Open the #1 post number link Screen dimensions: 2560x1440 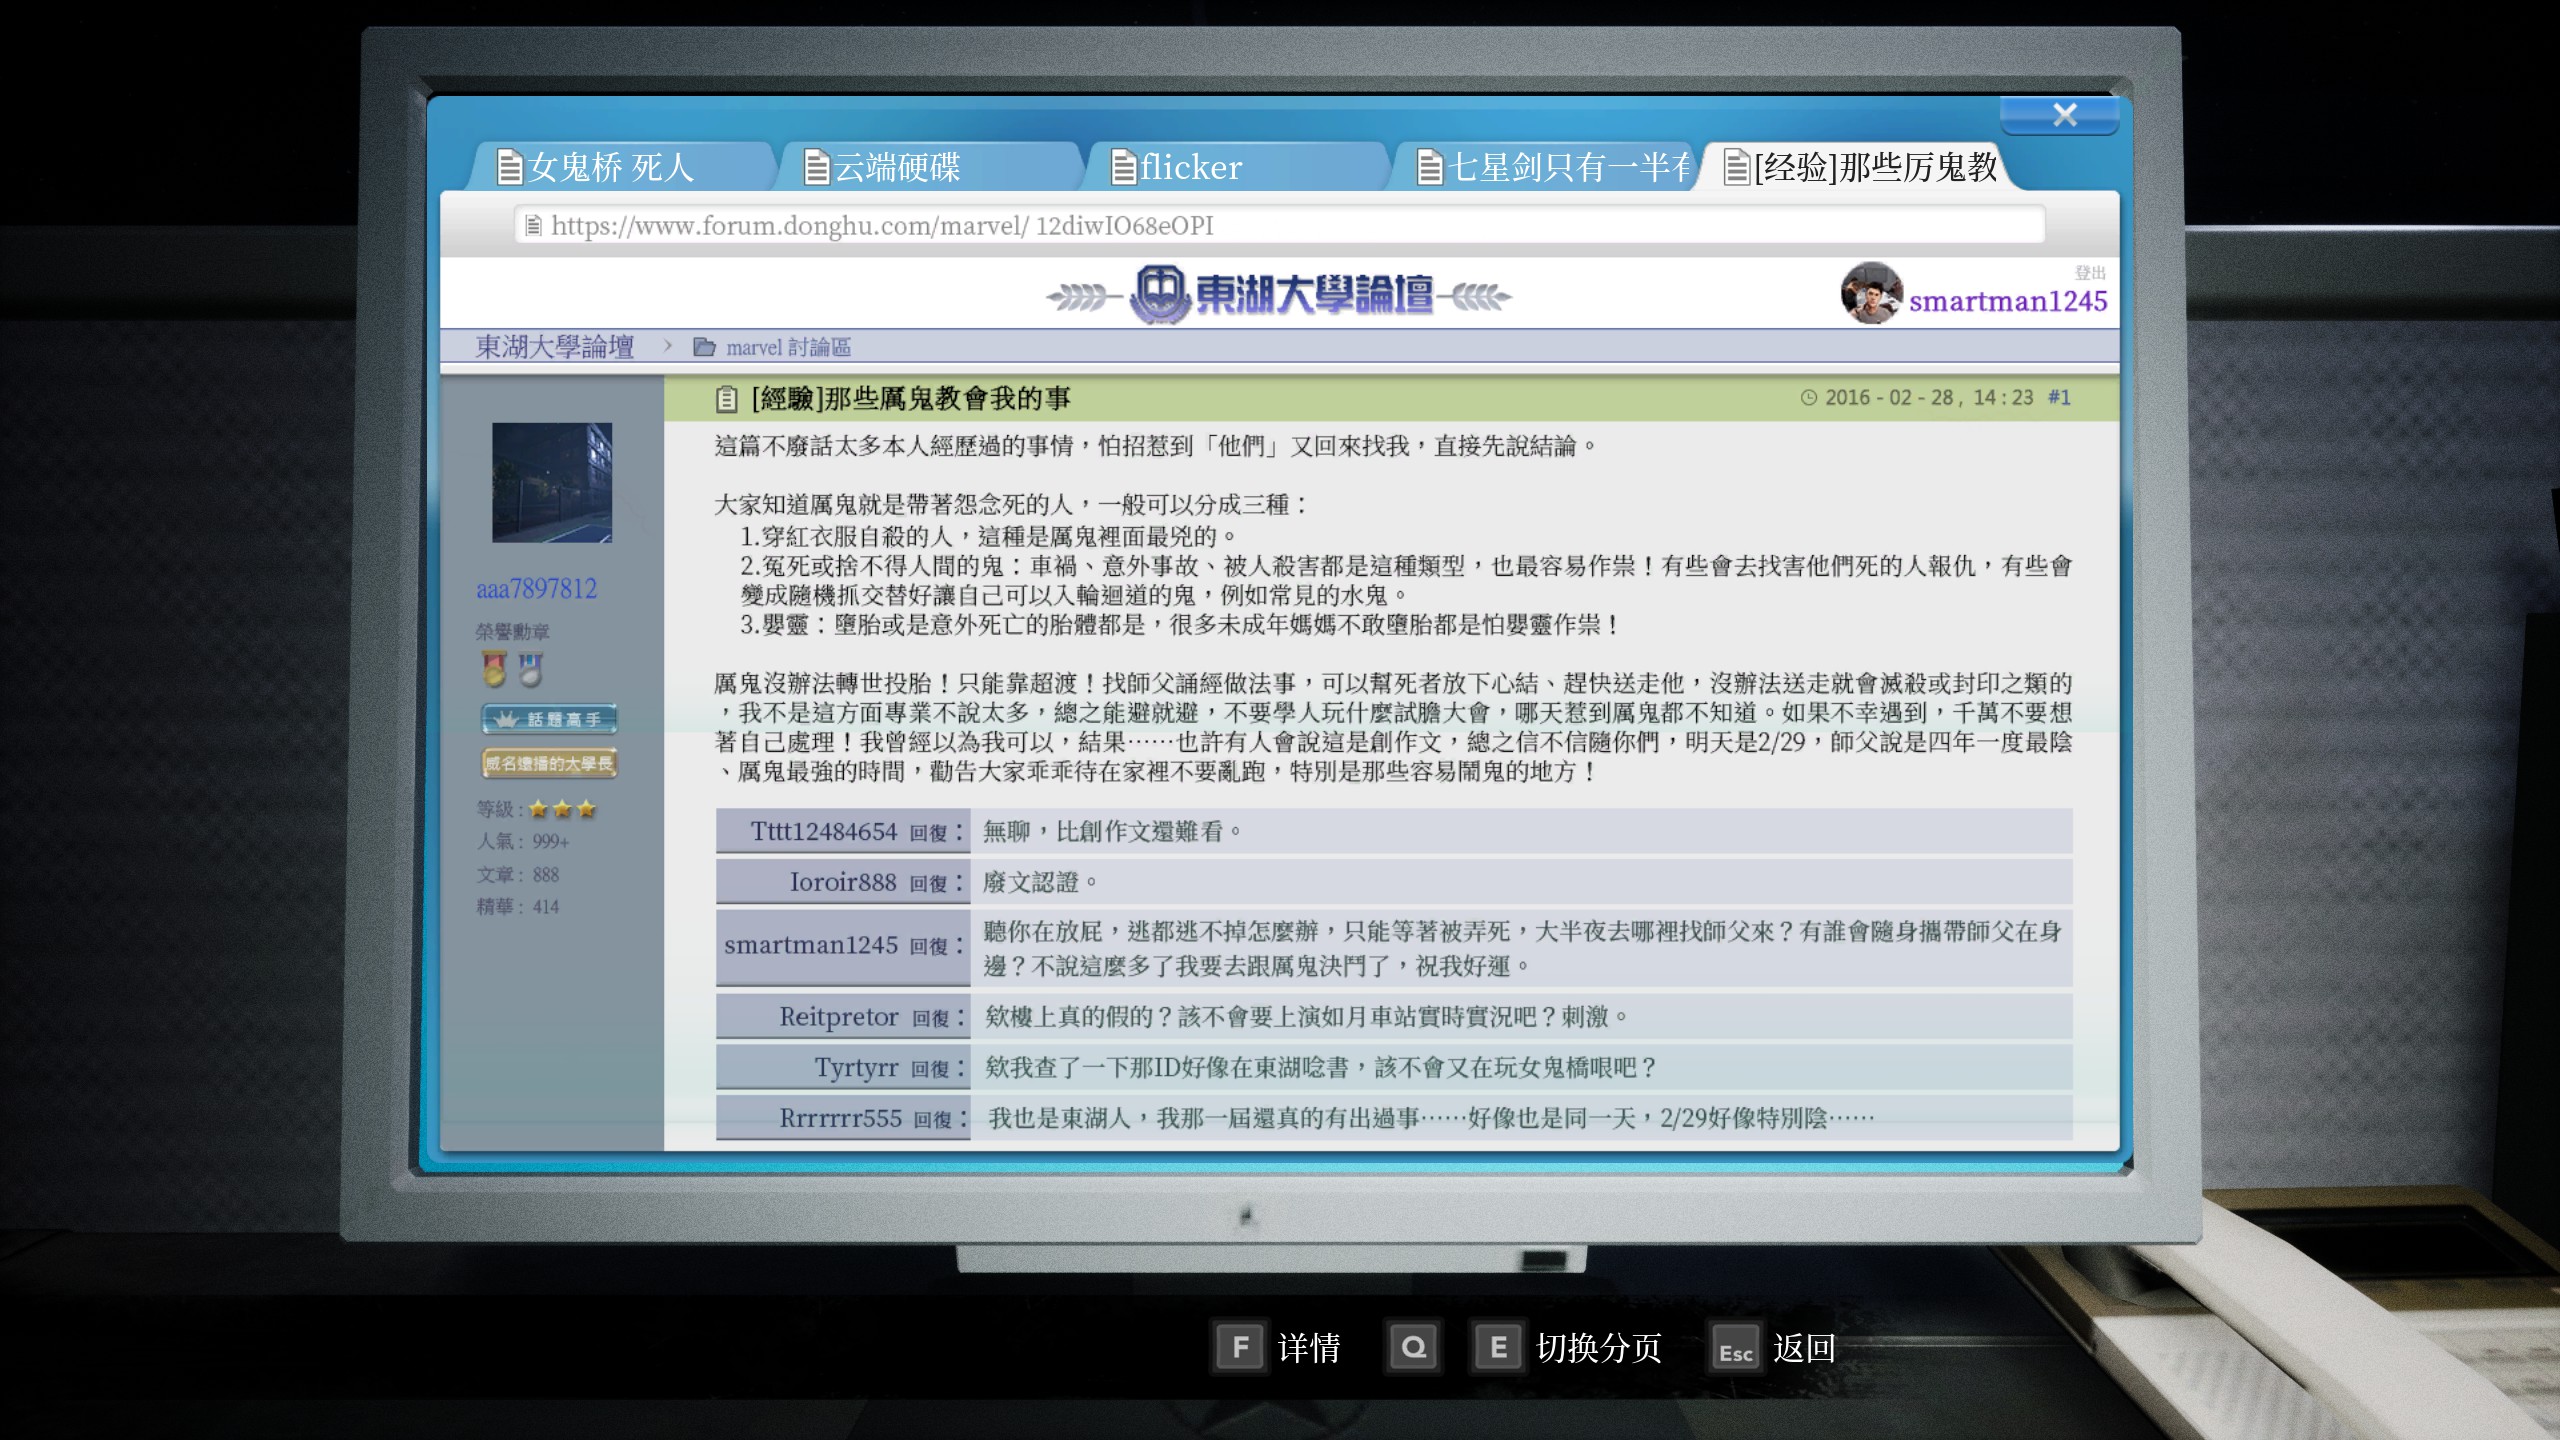[x=2058, y=398]
